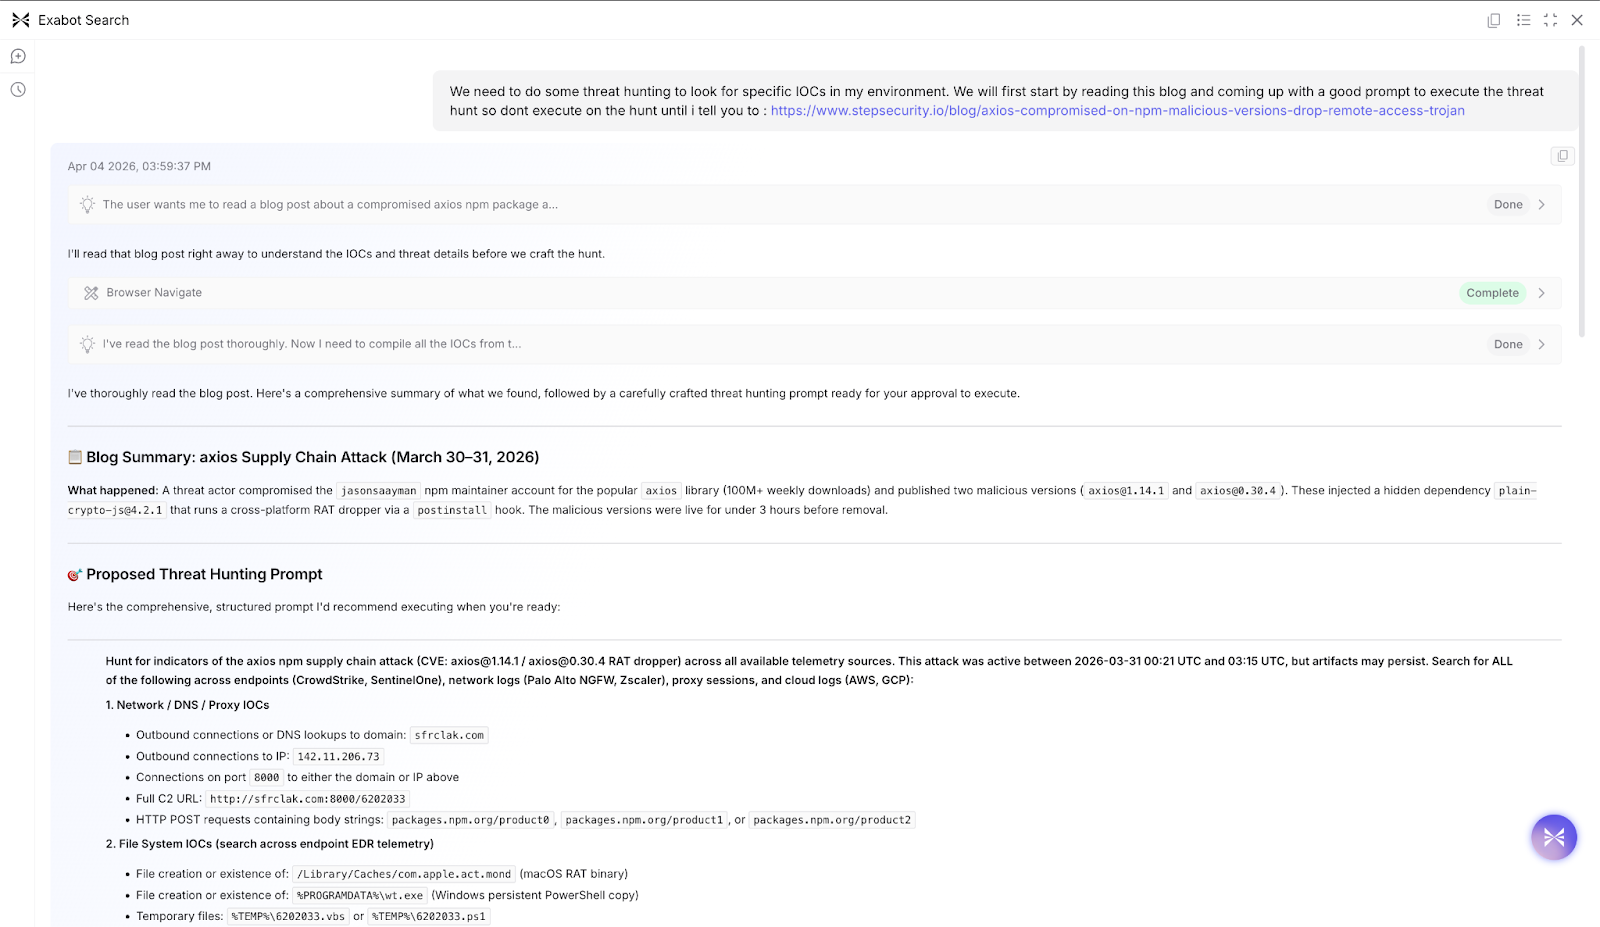Click packages.npm.org/product2 code chip

[832, 820]
